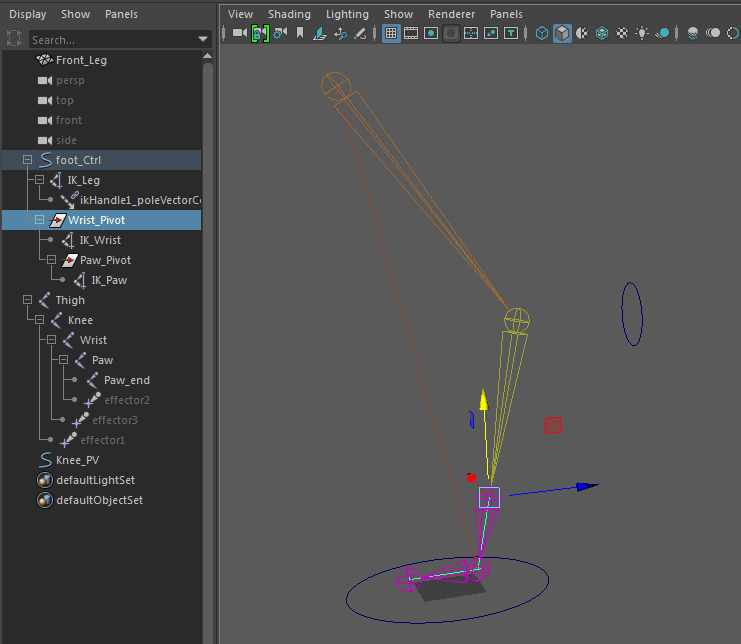741x644 pixels.
Task: Select Smooth Shade All cube icon
Action: pos(562,33)
